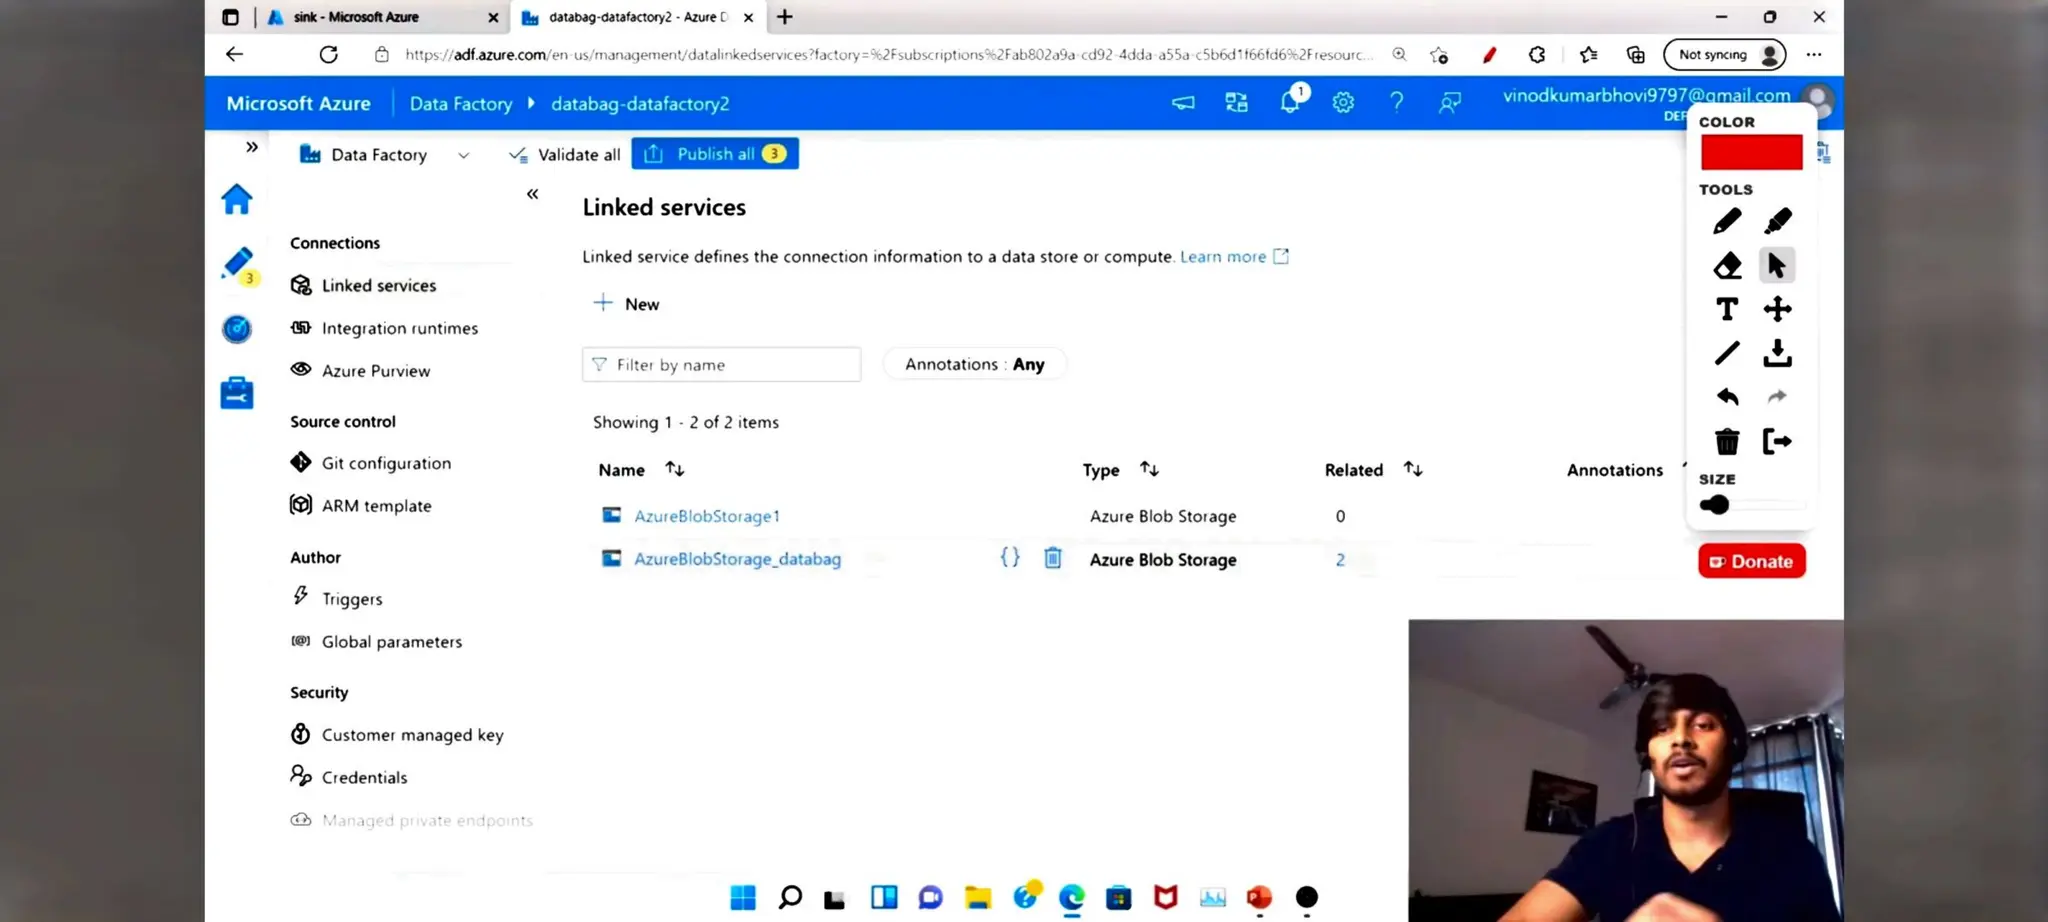Open Credentials page
Screen dimensions: 2048x922
pos(364,777)
